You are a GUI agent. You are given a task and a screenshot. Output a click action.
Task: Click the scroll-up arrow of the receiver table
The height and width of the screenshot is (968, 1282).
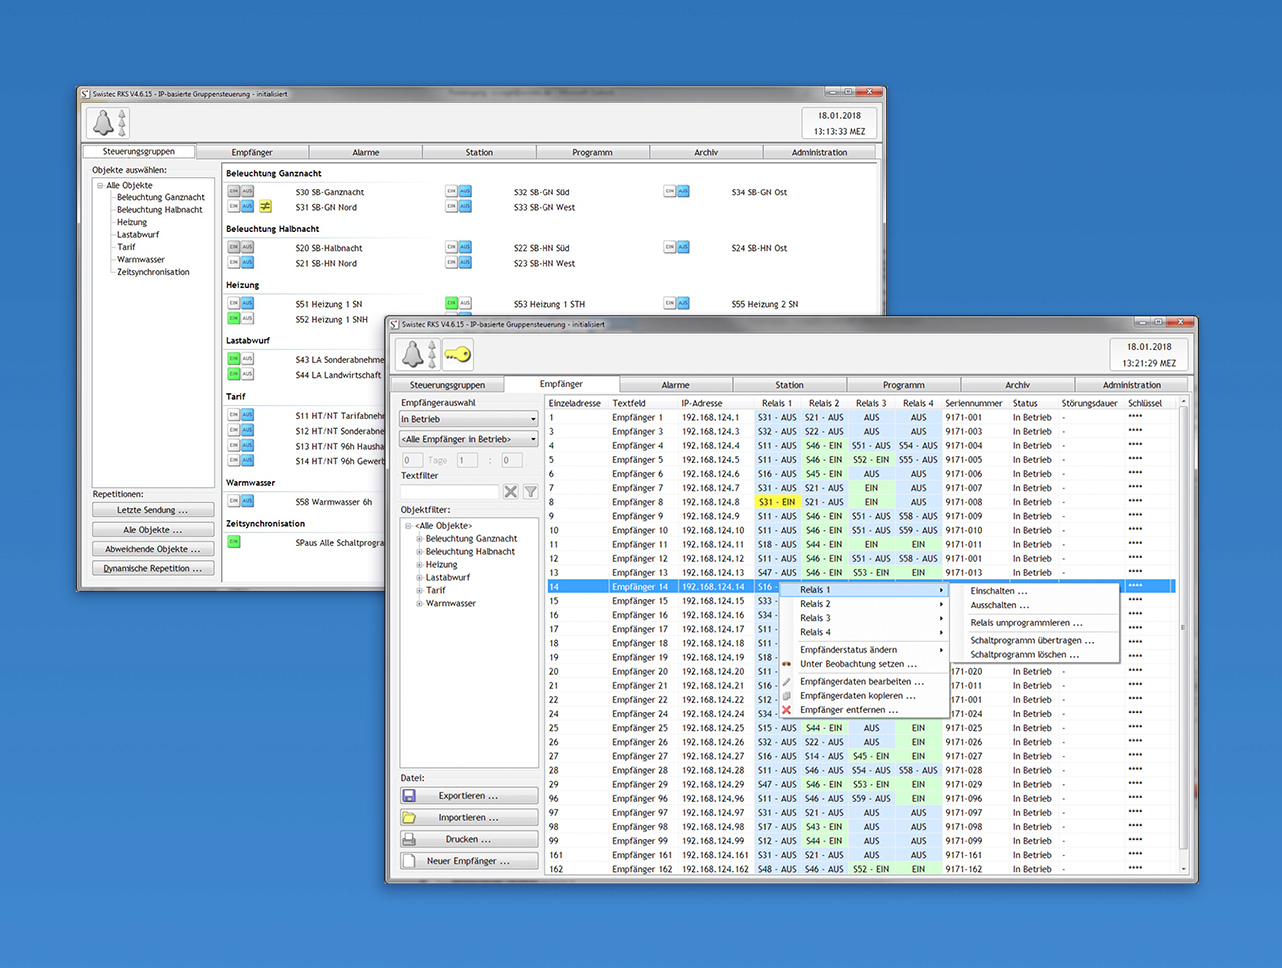1184,402
